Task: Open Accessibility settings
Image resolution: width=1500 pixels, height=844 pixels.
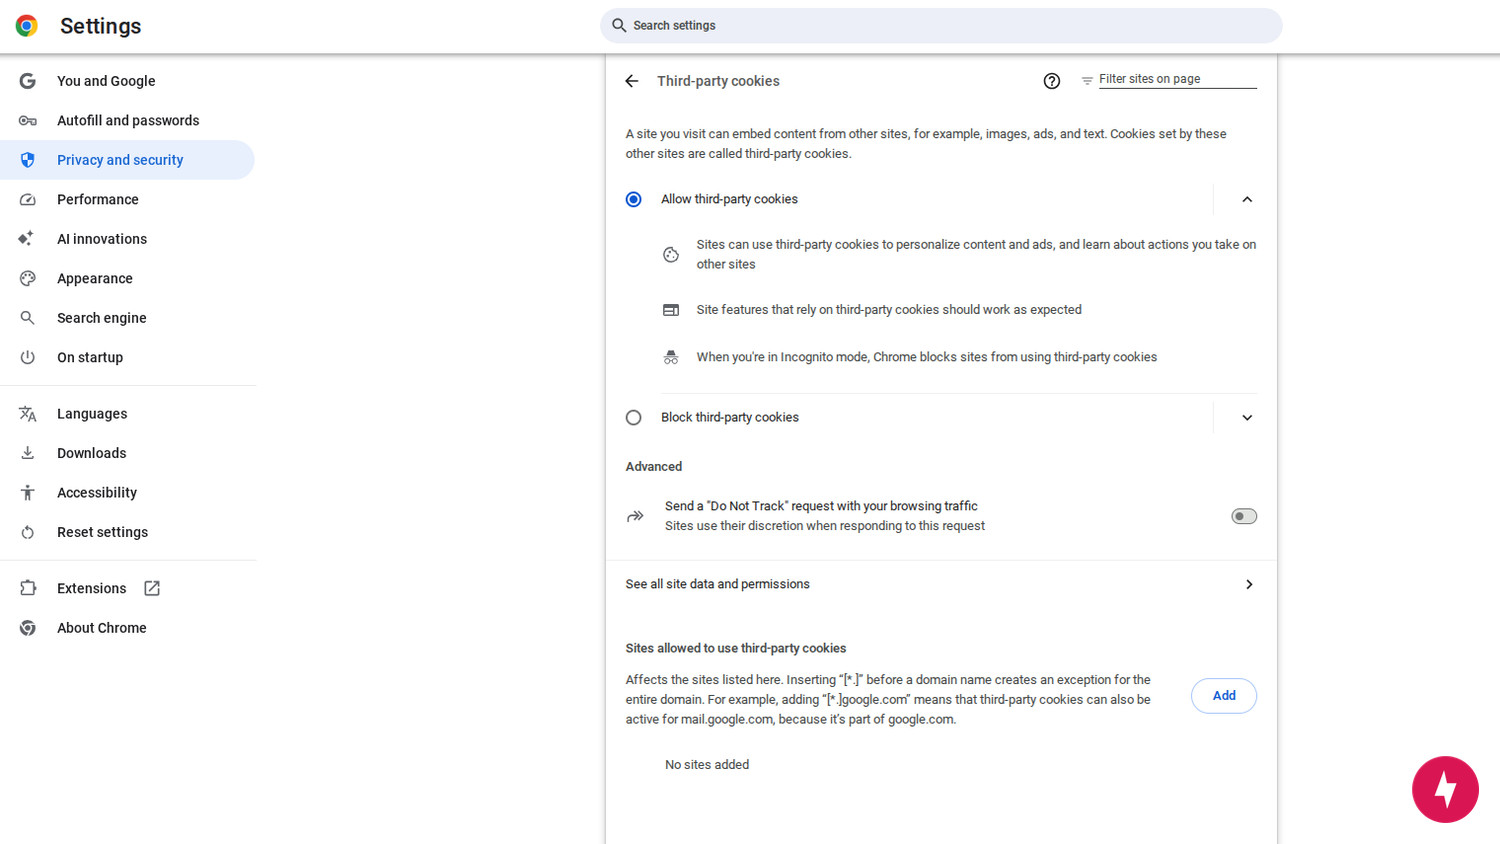Action: pos(127,493)
